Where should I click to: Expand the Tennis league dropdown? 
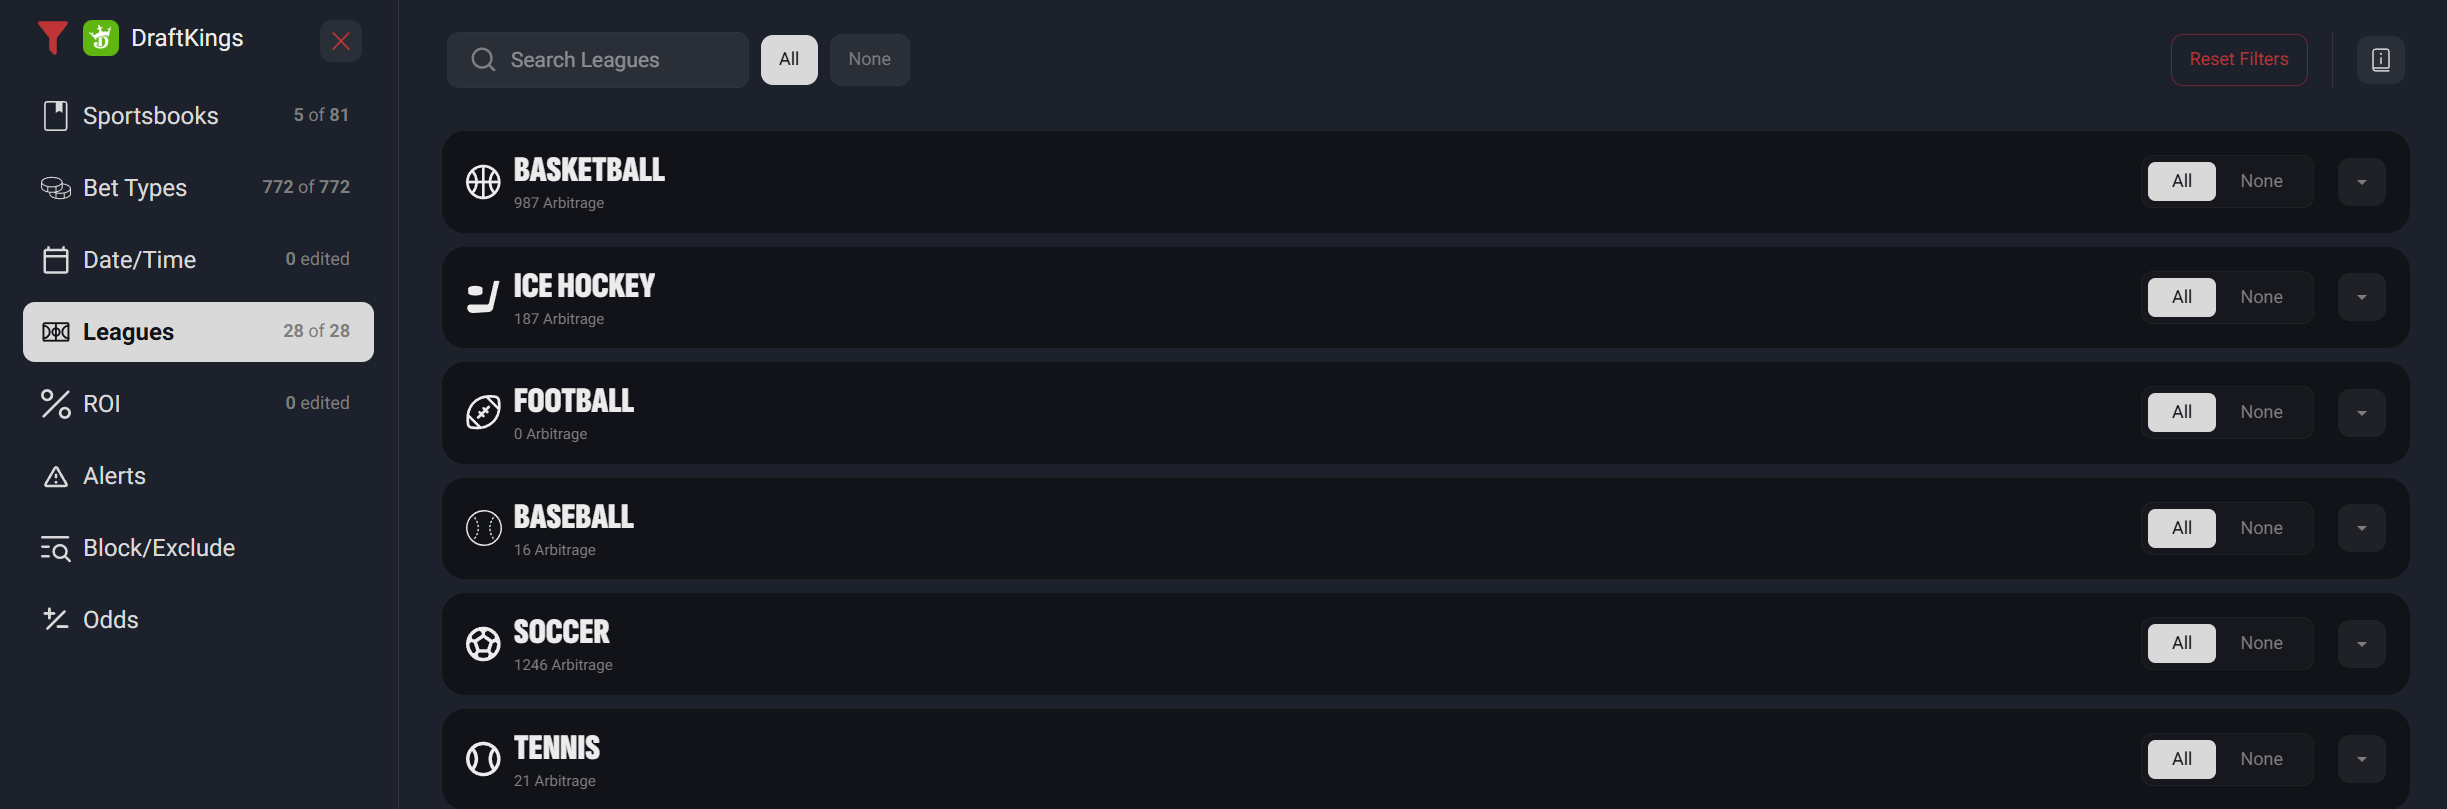click(2361, 758)
